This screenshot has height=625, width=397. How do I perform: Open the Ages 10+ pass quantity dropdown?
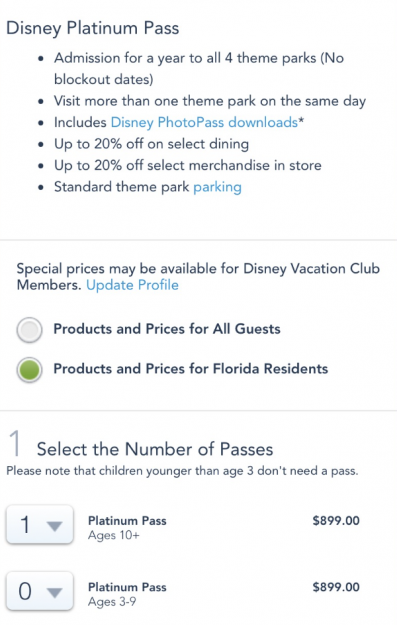click(40, 525)
